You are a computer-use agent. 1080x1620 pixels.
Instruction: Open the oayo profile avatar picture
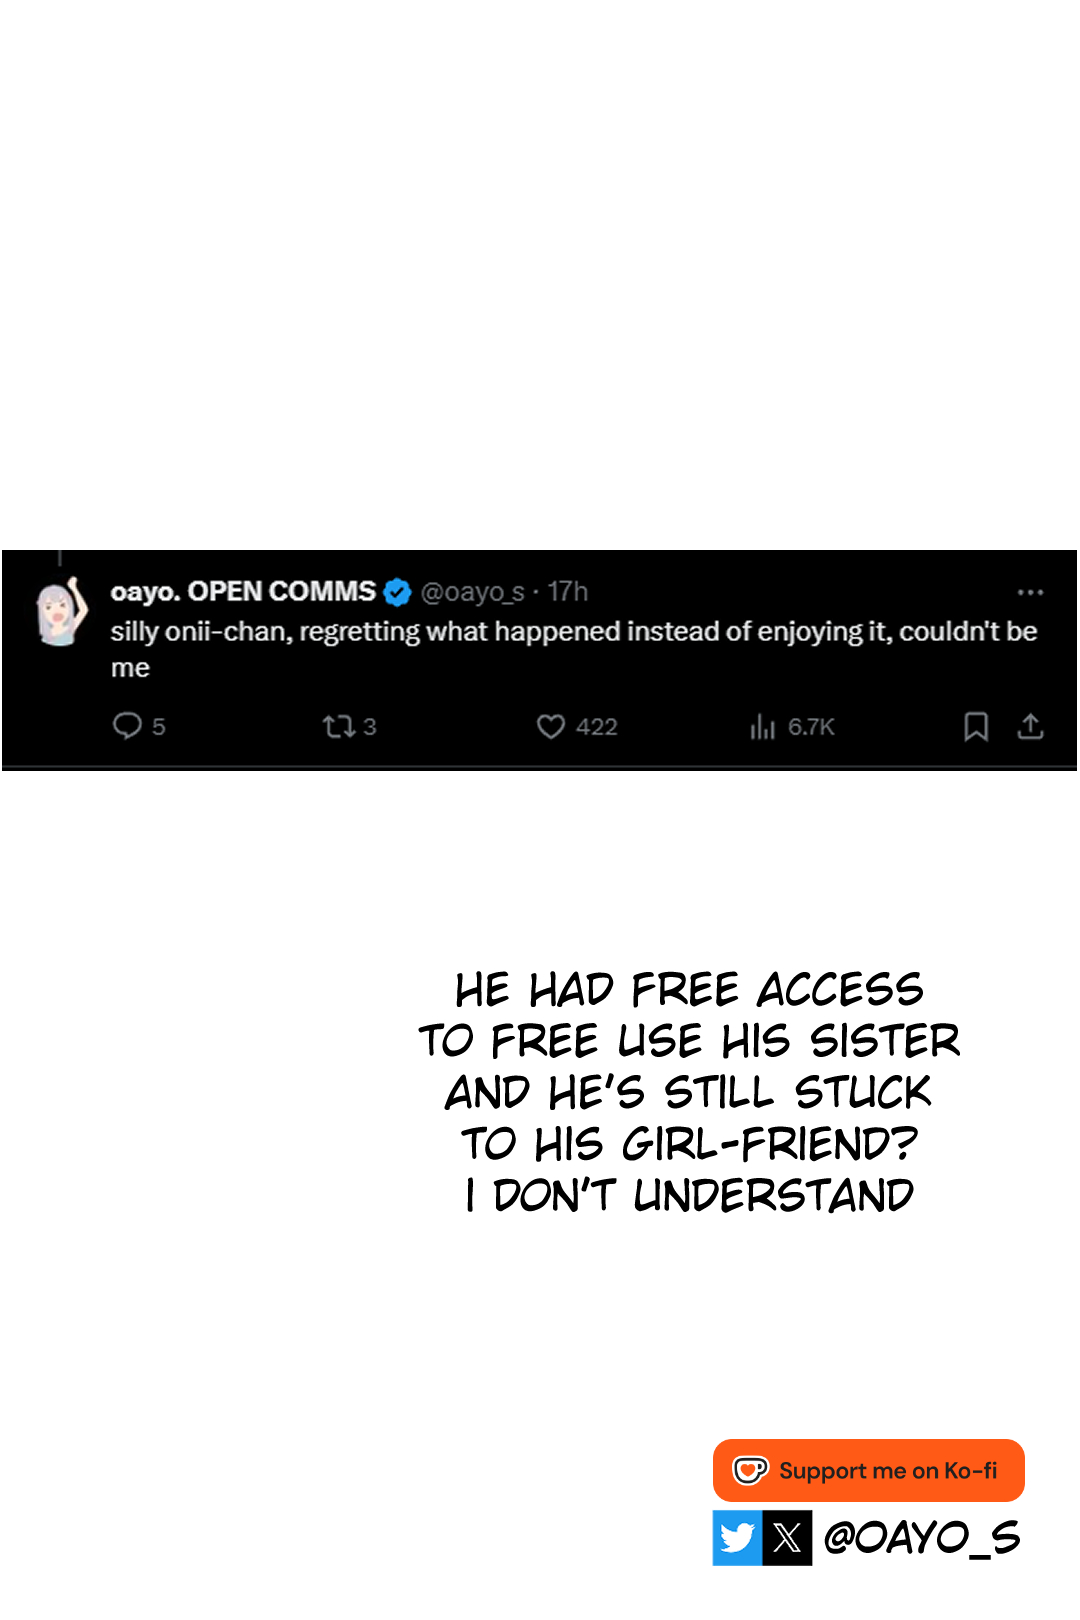62,610
